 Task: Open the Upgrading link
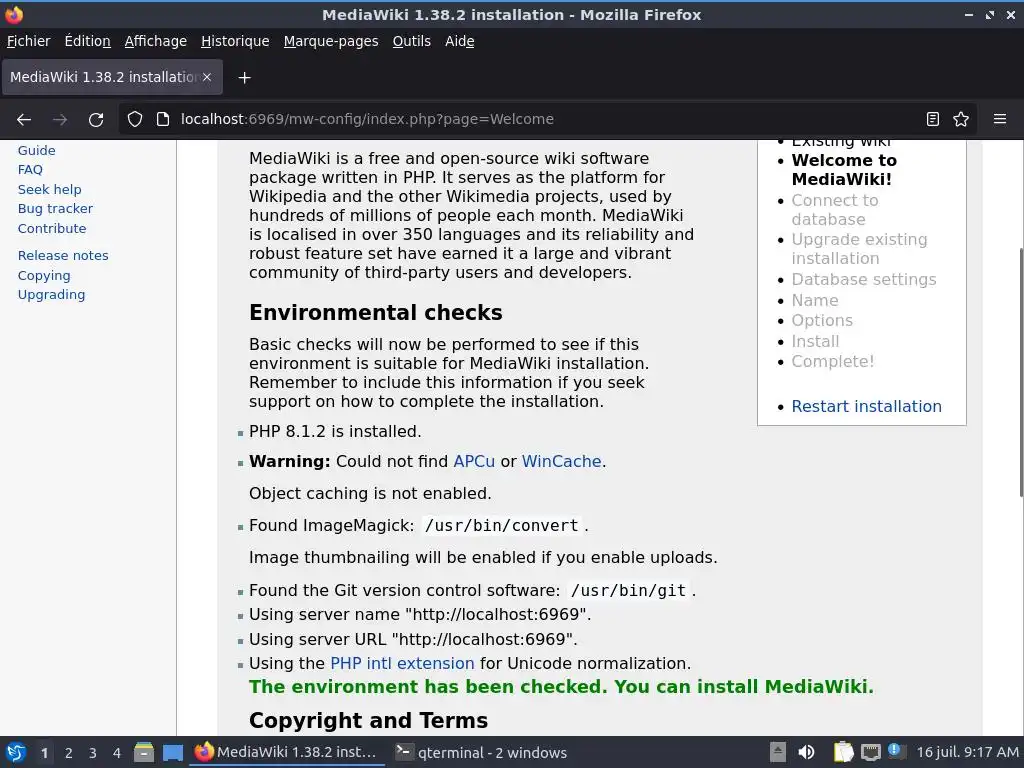click(52, 295)
